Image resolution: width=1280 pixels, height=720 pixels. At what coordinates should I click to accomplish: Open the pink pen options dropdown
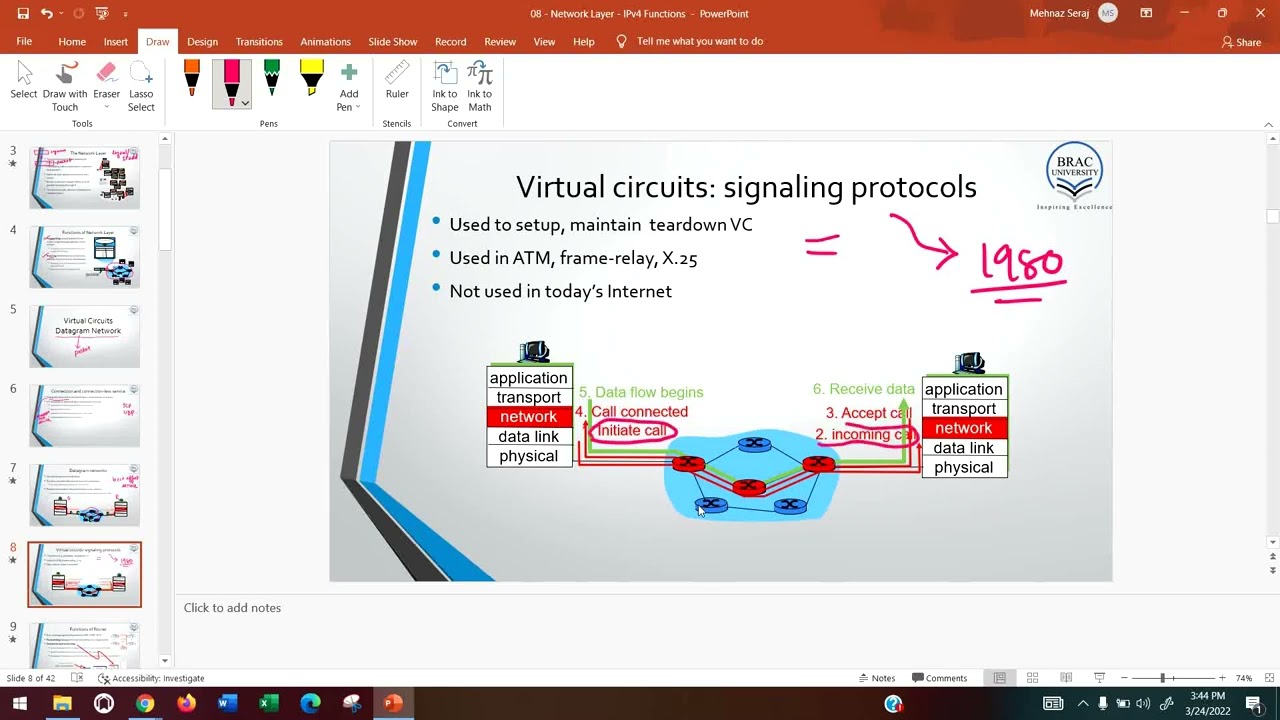[x=245, y=102]
